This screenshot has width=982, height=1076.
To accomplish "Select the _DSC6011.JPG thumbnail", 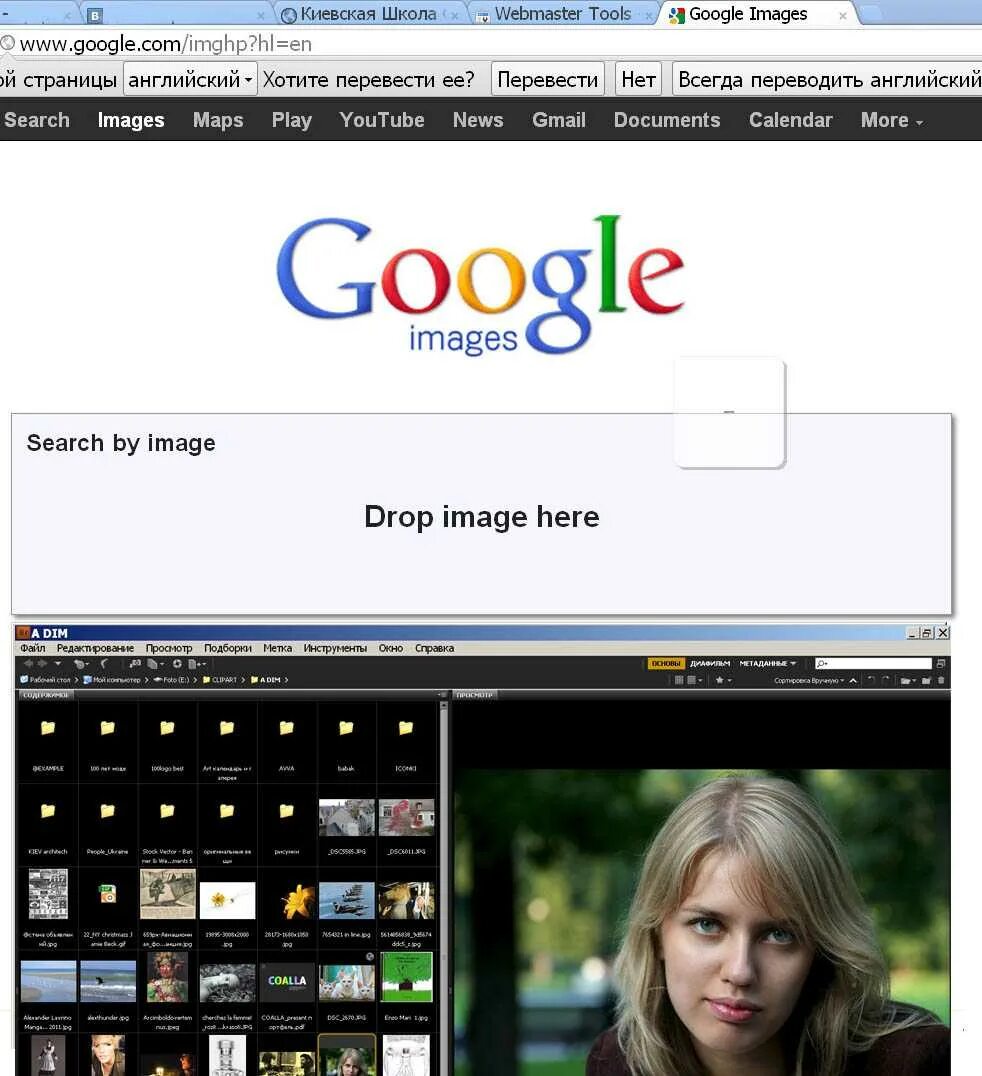I will coord(406,817).
